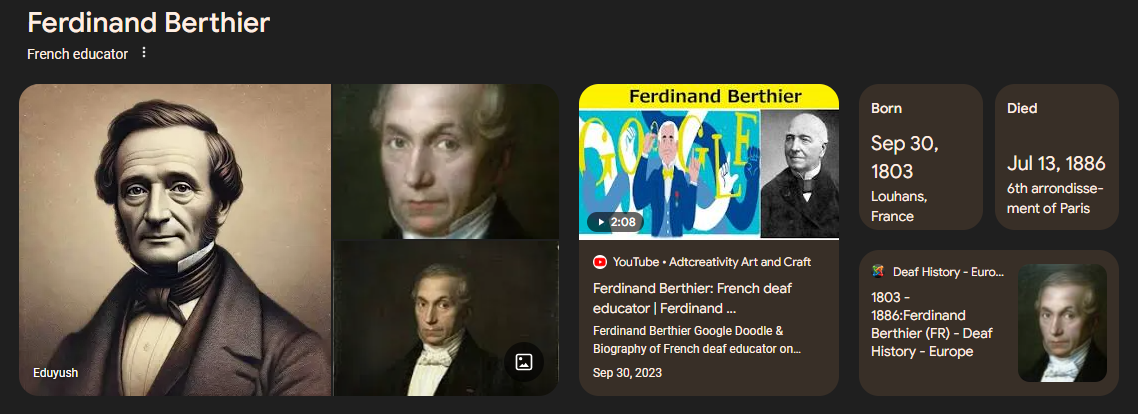The image size is (1138, 414).
Task: Select the Died Jul 13, 1886 card
Action: (x=1057, y=157)
